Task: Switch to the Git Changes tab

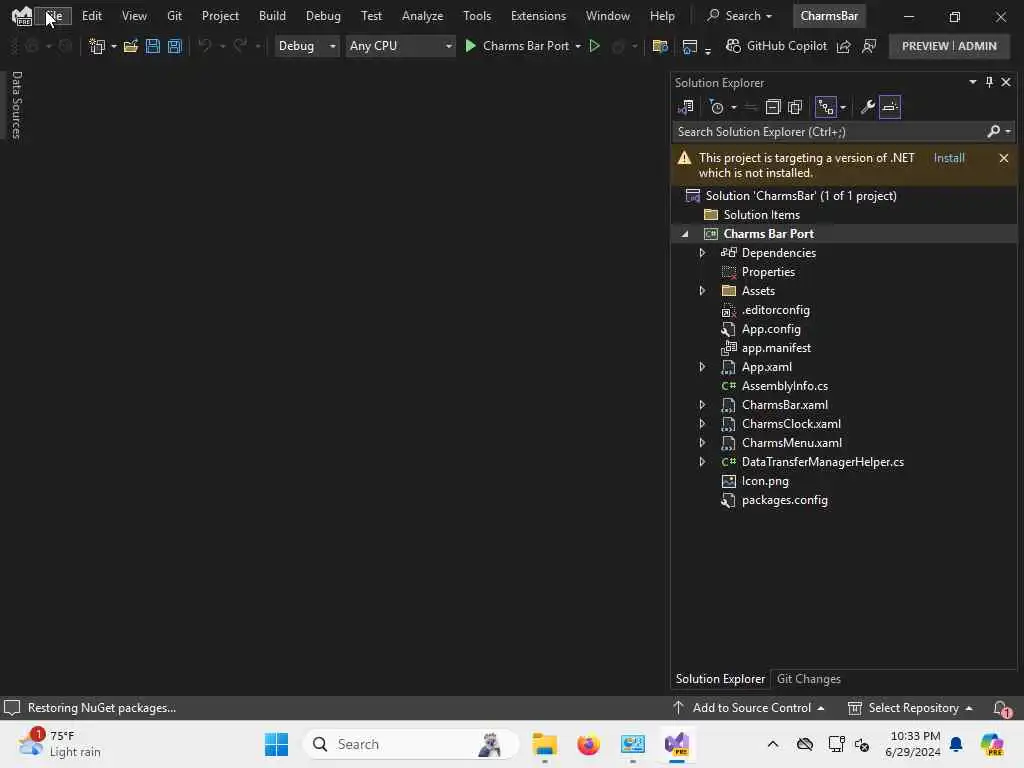Action: [808, 679]
